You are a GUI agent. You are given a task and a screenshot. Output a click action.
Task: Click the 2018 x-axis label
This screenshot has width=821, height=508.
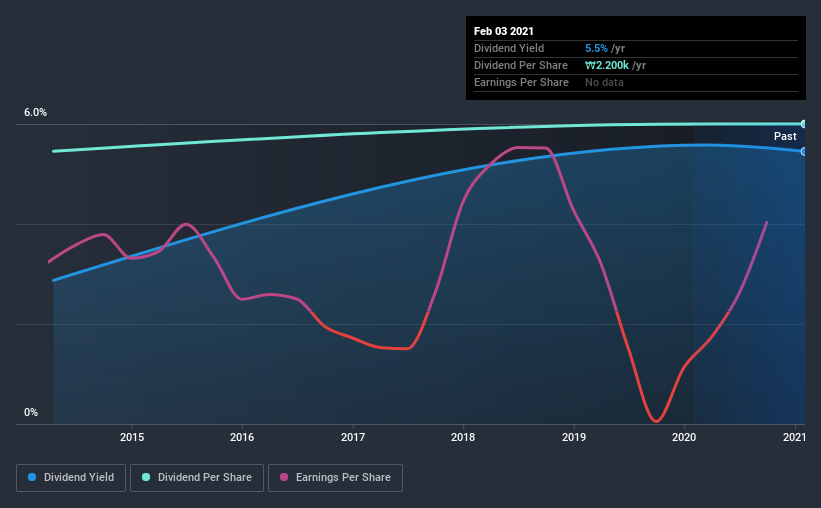(x=463, y=437)
